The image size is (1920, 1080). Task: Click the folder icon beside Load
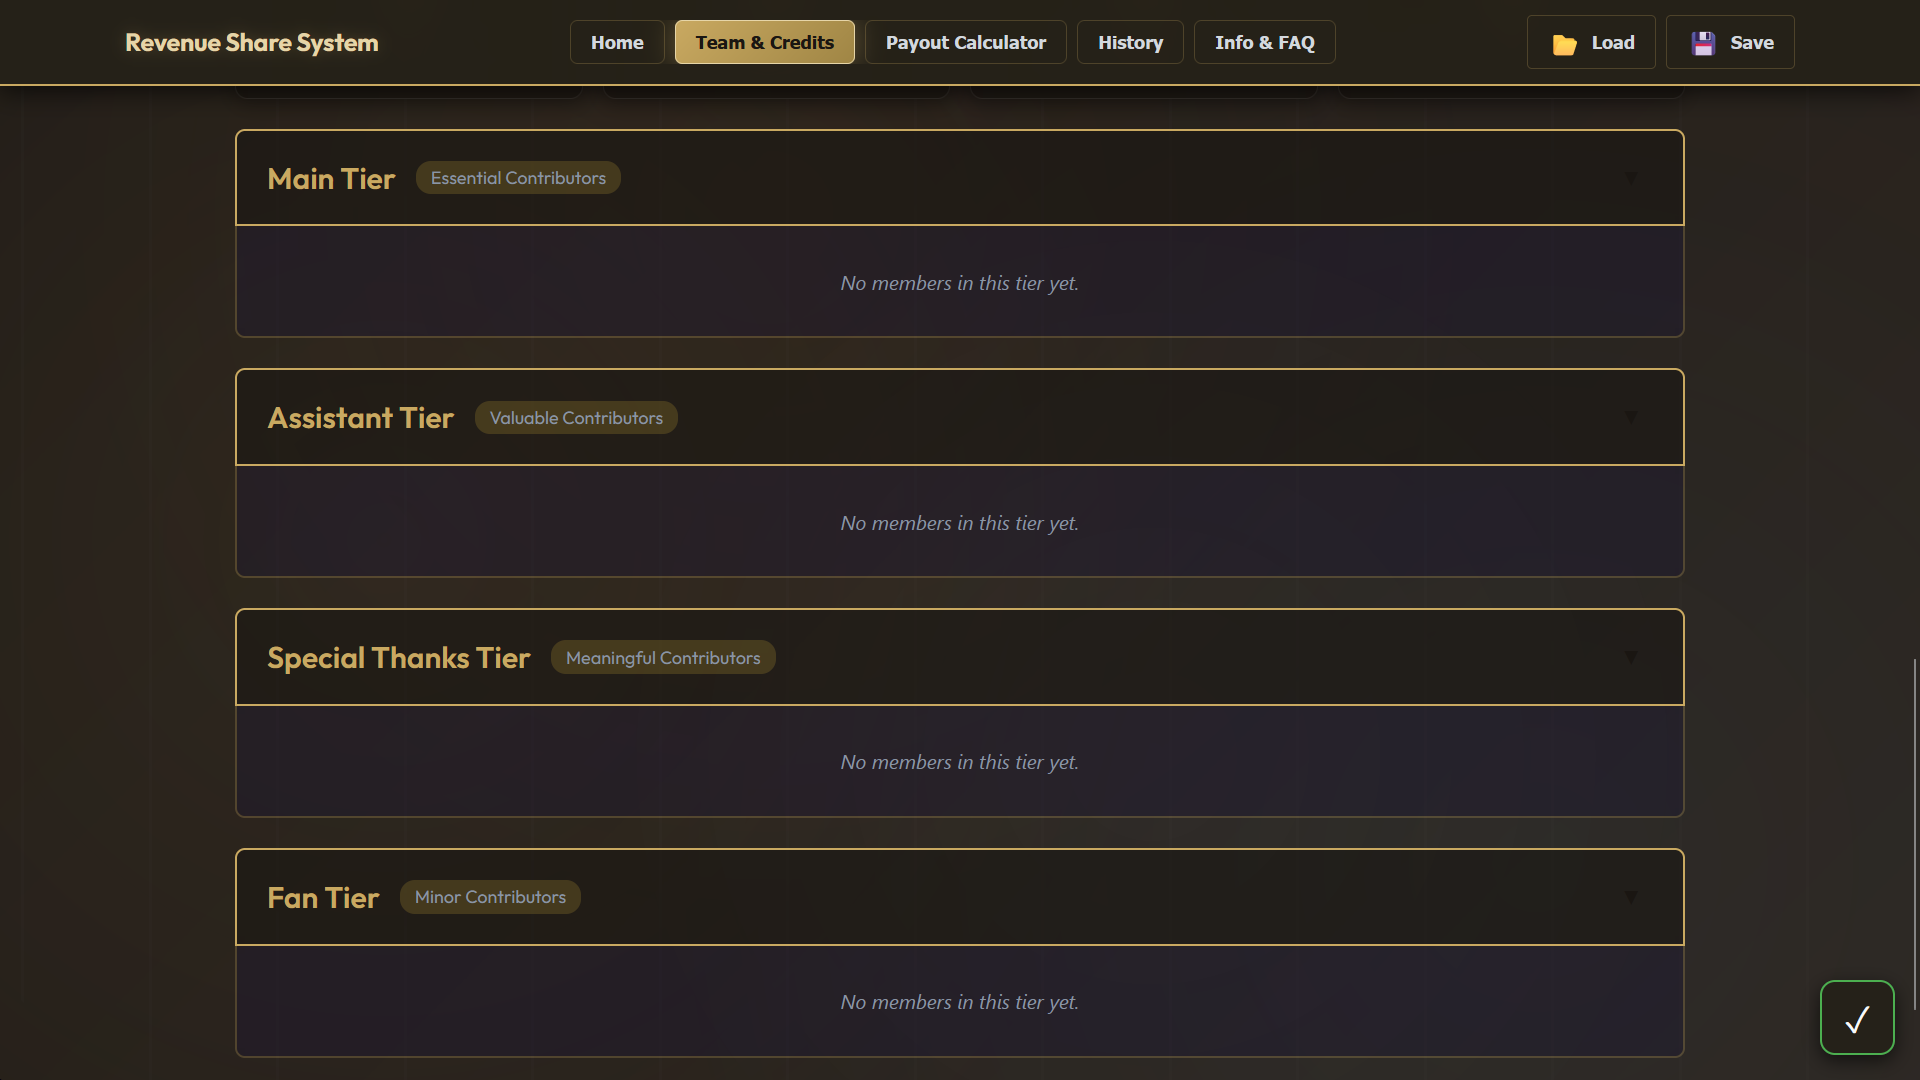[1565, 42]
